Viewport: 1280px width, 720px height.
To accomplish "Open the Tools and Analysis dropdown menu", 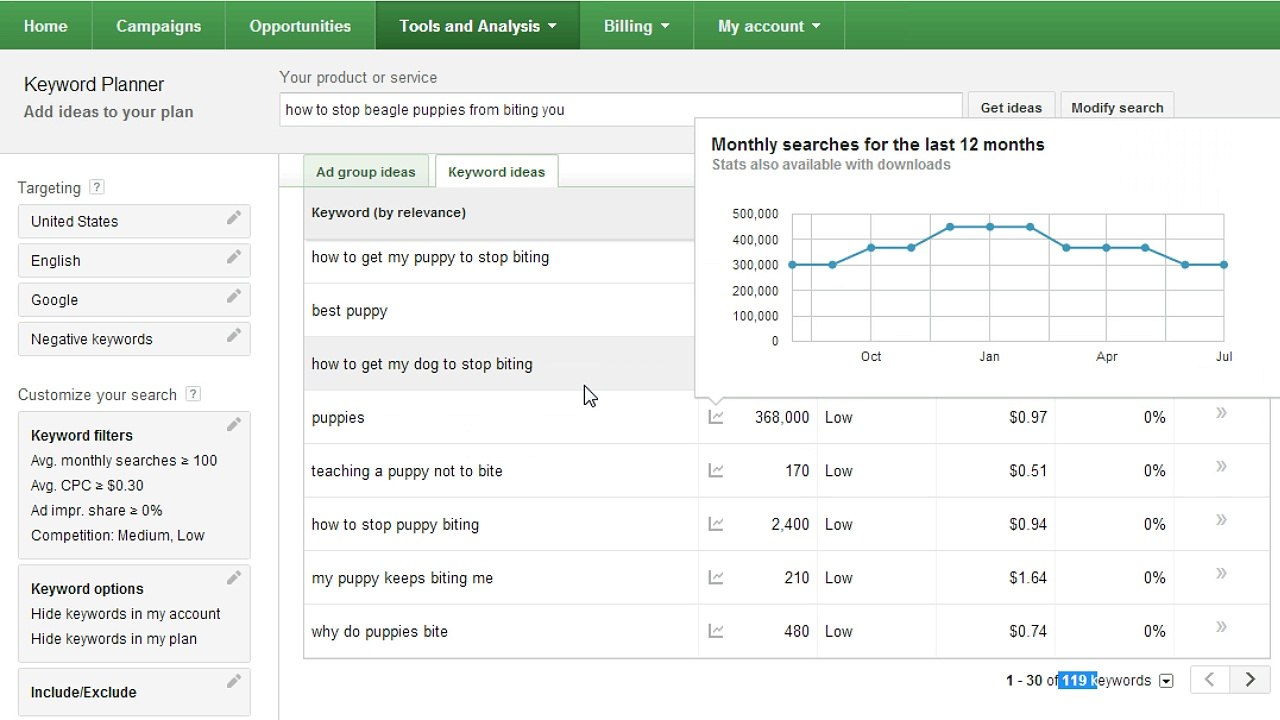I will pos(478,26).
